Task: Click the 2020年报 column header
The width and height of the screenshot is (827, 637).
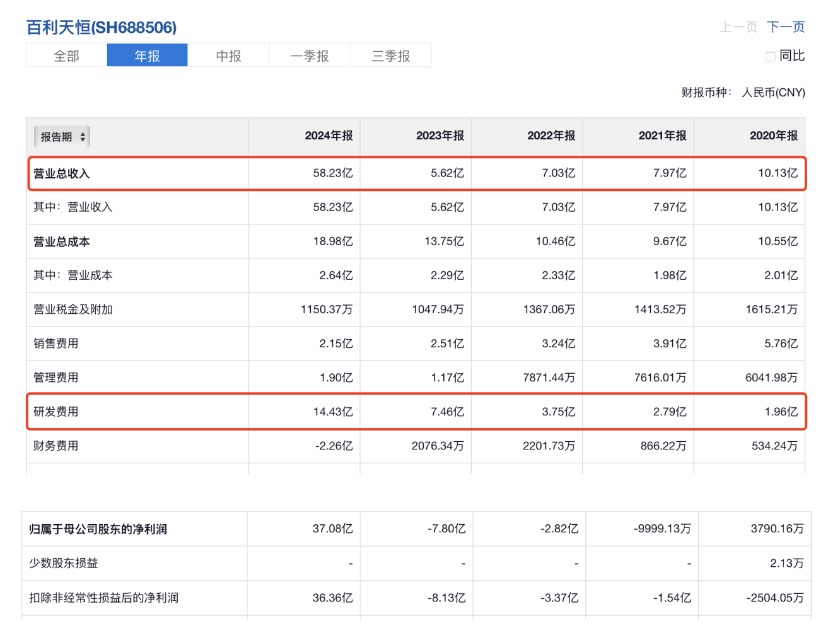Action: coord(773,136)
